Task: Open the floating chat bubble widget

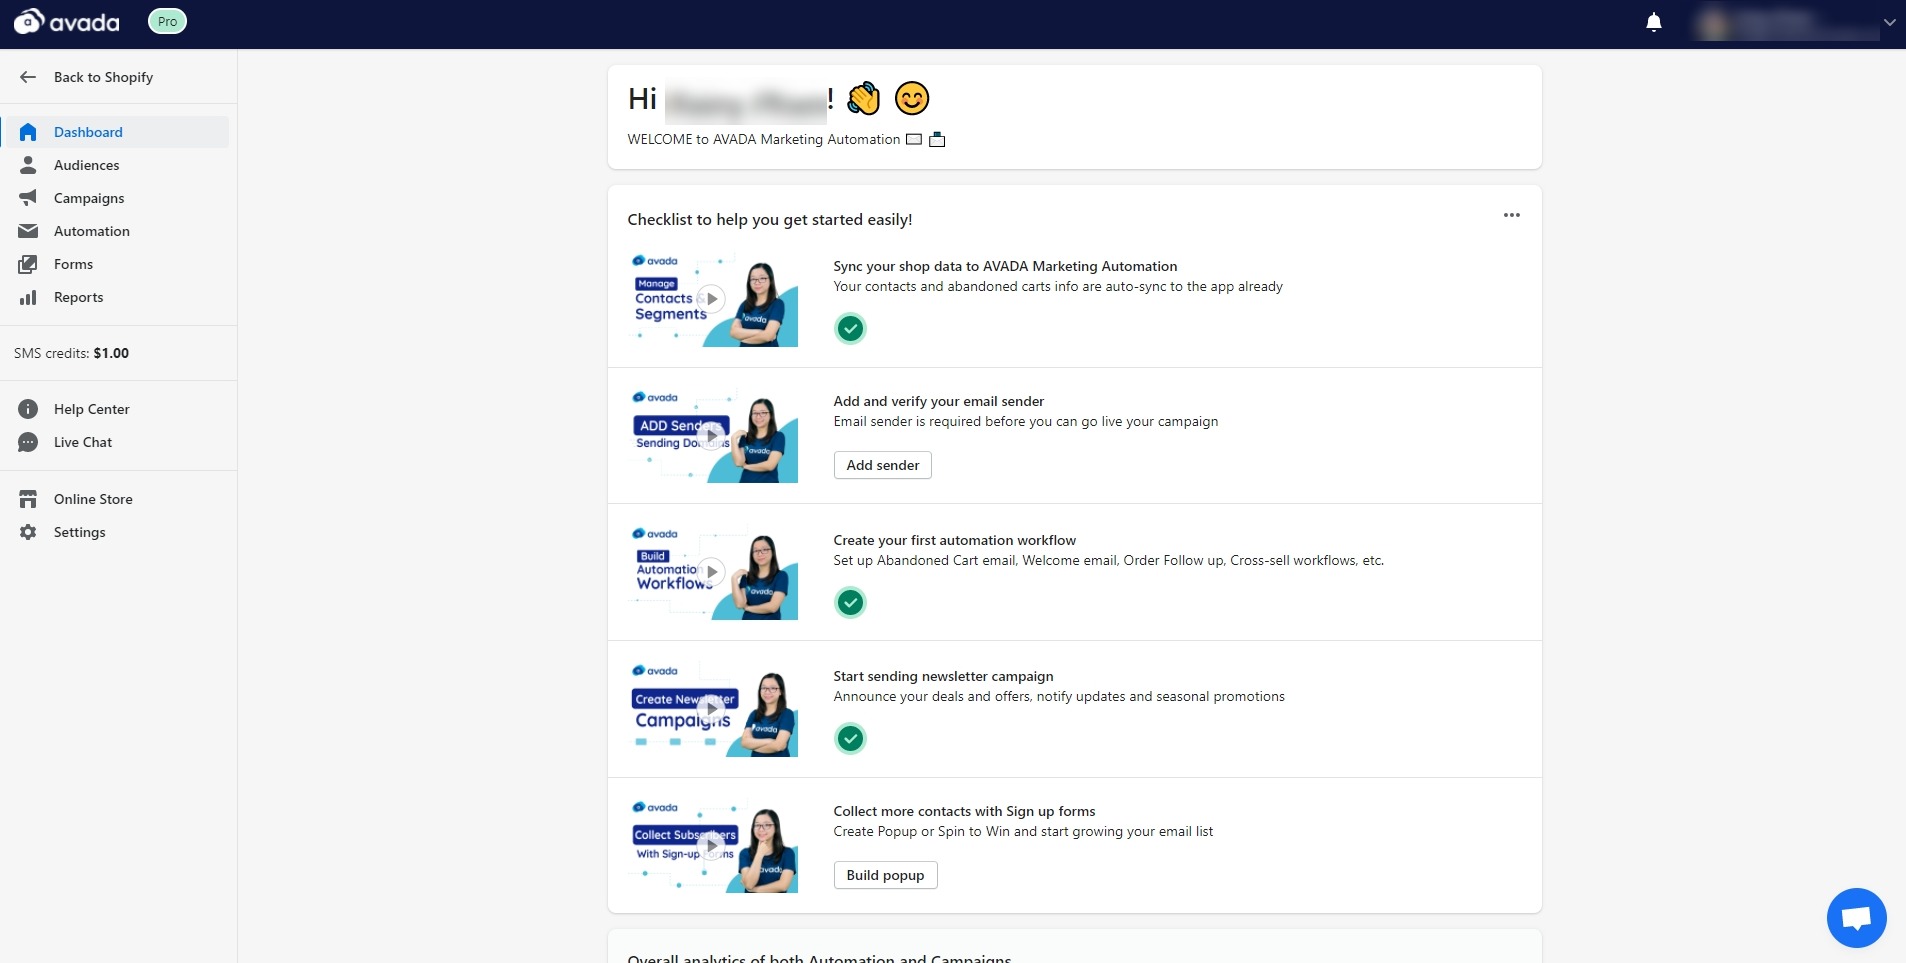Action: click(x=1856, y=917)
